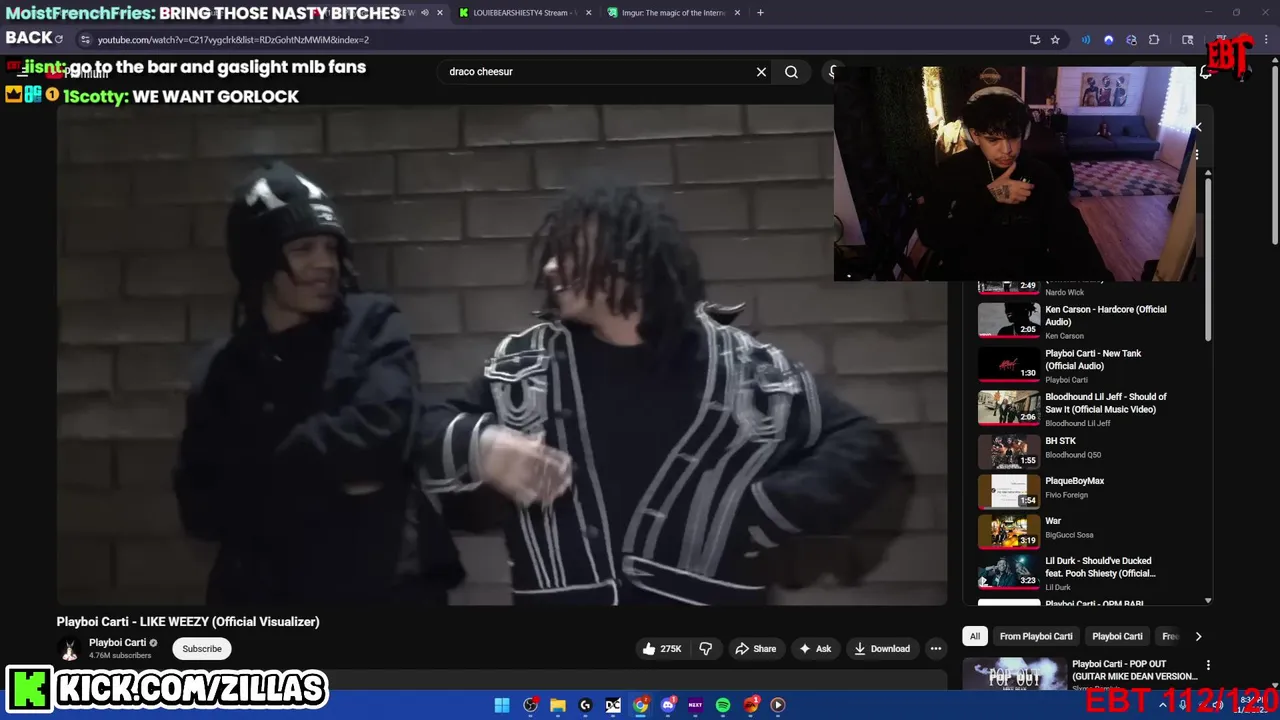Subscribe to Playboi Carti channel
The height and width of the screenshot is (720, 1280).
pyautogui.click(x=202, y=649)
